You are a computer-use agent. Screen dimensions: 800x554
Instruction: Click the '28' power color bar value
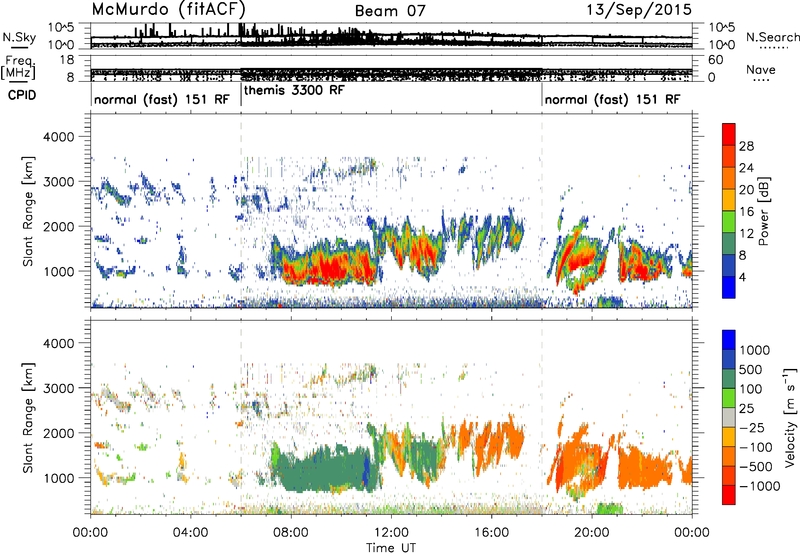point(746,146)
